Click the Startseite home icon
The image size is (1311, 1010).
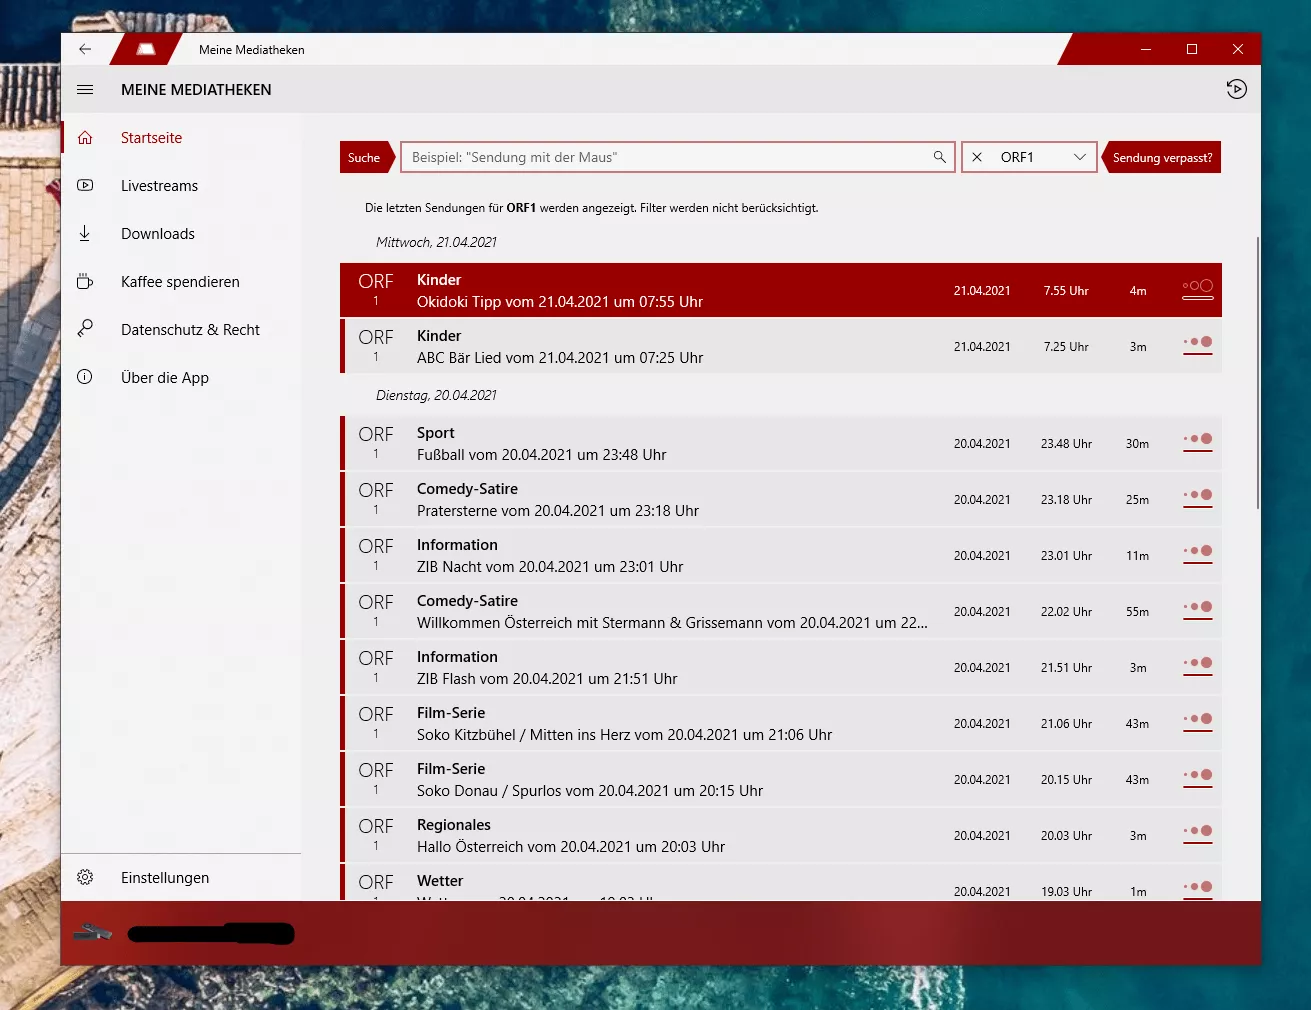pos(85,138)
